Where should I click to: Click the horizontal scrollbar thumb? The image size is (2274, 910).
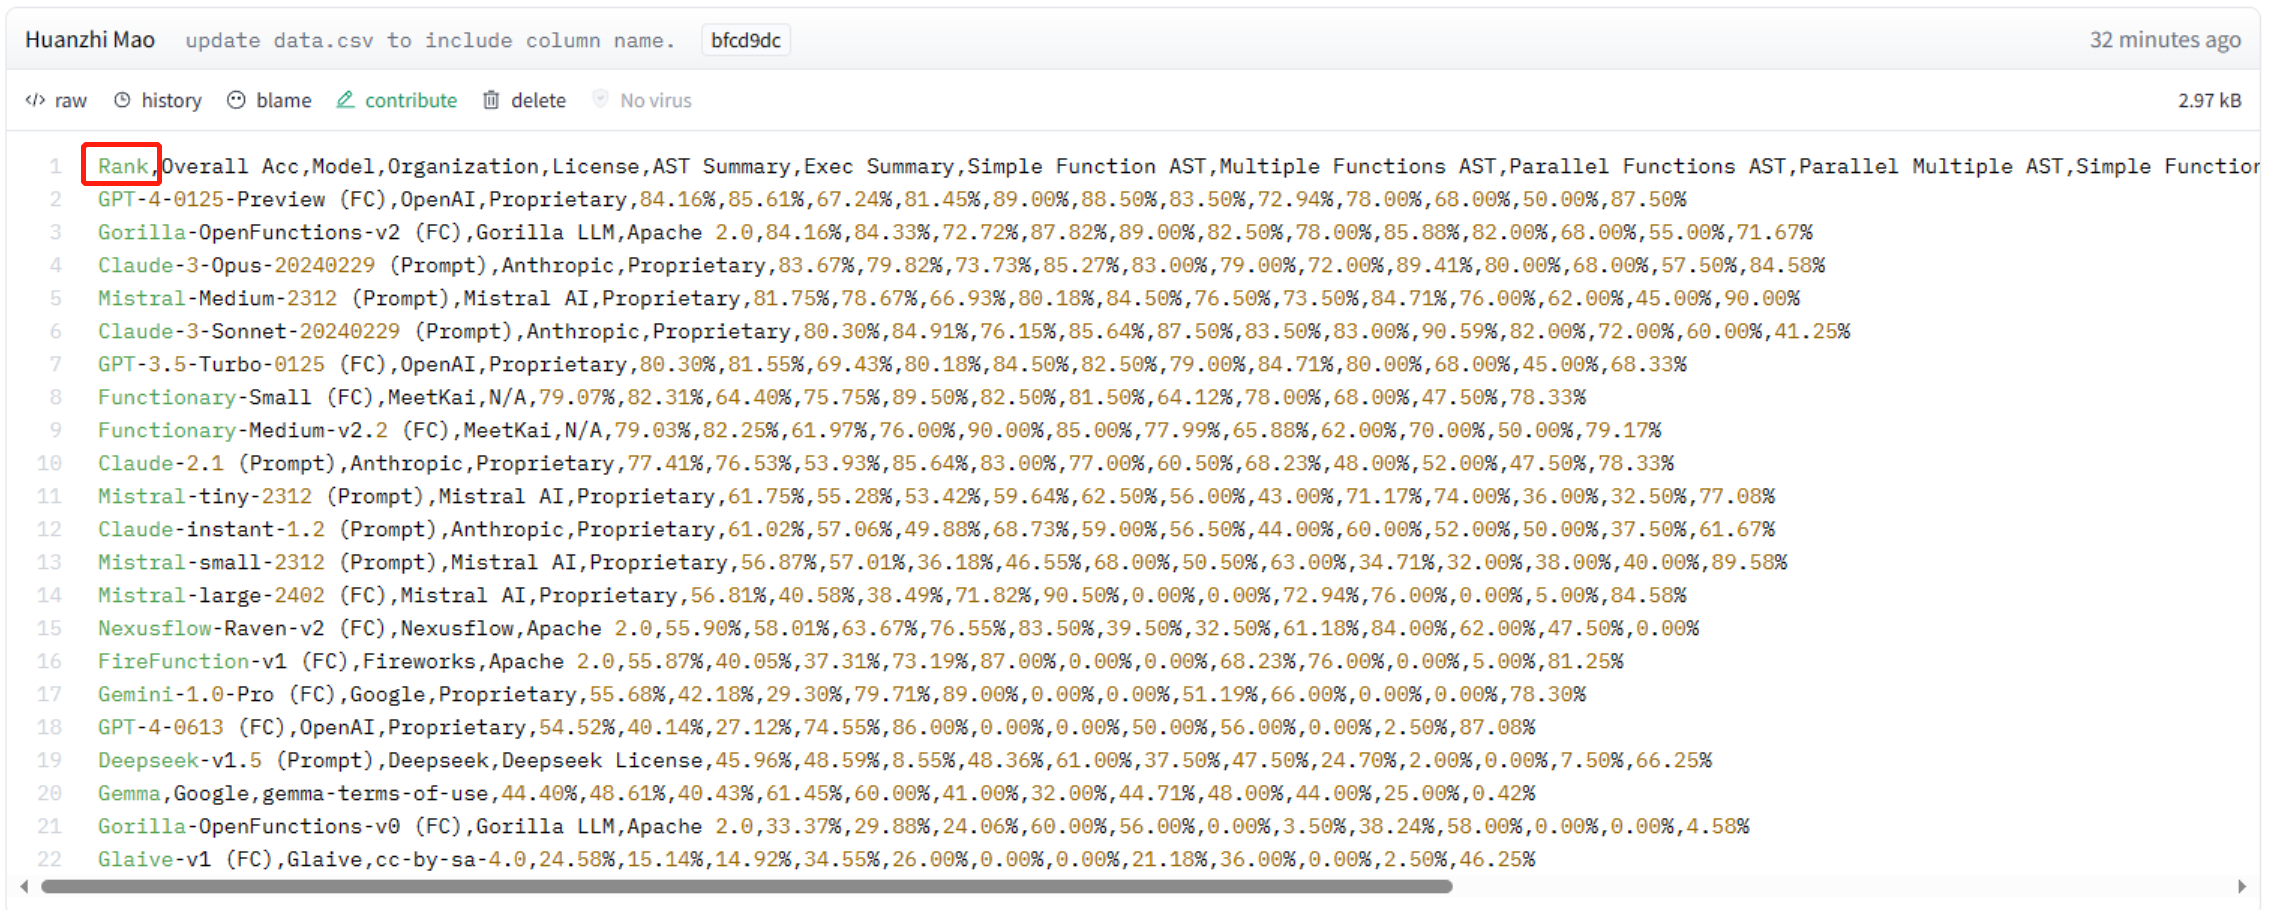point(746,886)
